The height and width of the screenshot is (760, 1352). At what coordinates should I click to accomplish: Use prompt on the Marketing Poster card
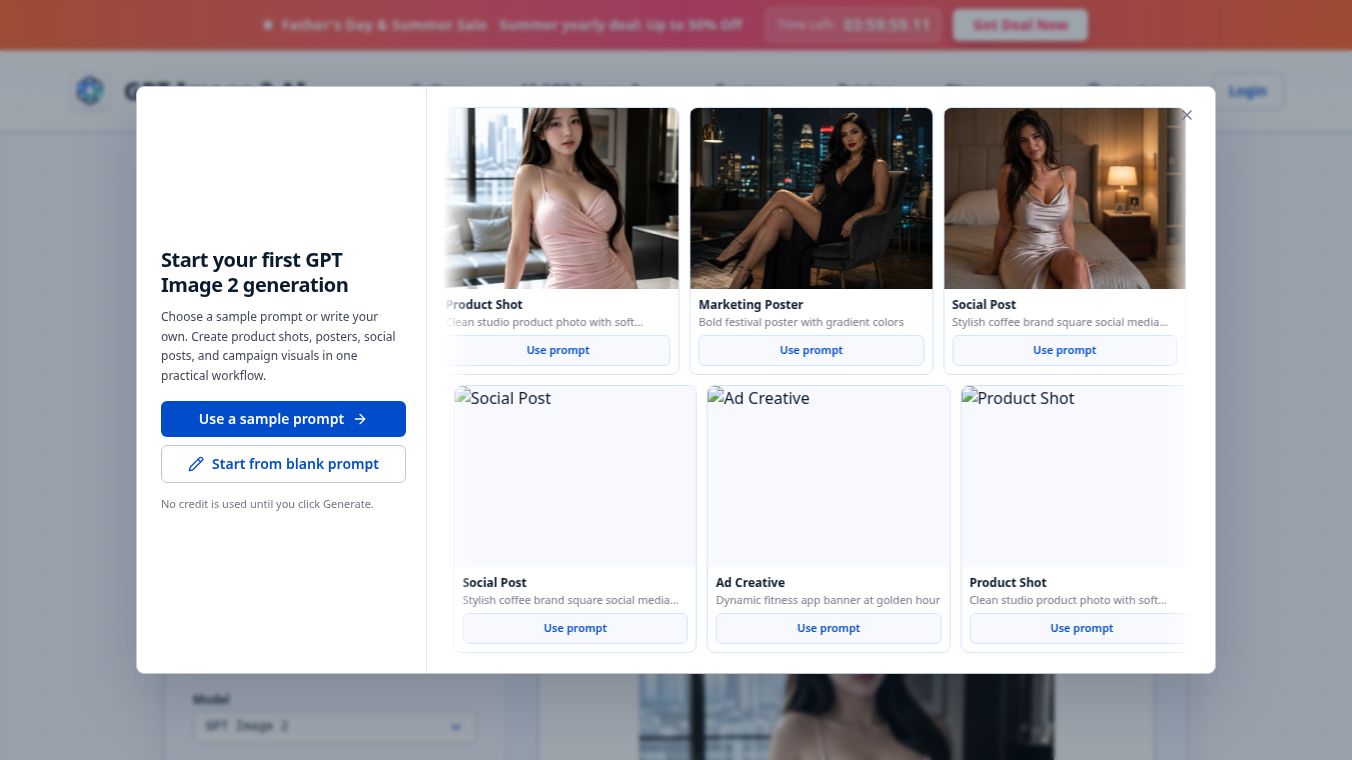(x=811, y=350)
